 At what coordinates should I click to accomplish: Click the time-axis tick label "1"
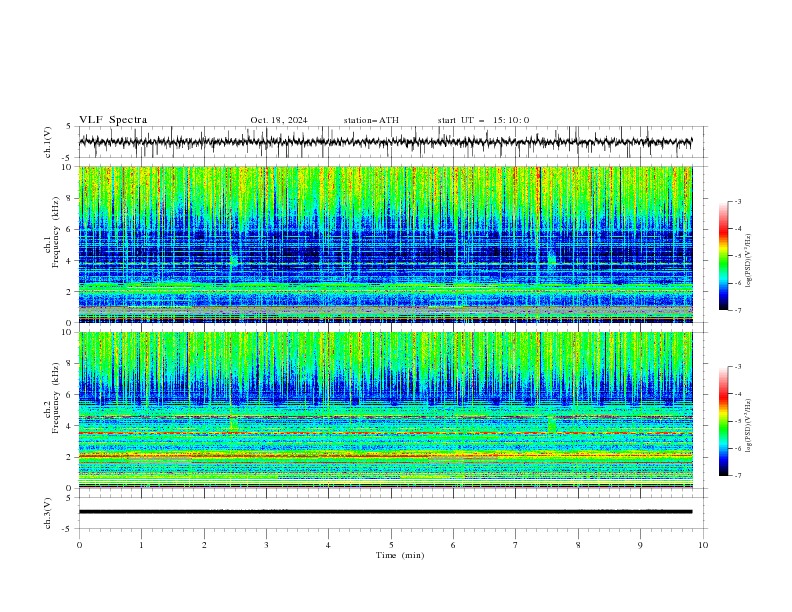click(x=141, y=545)
